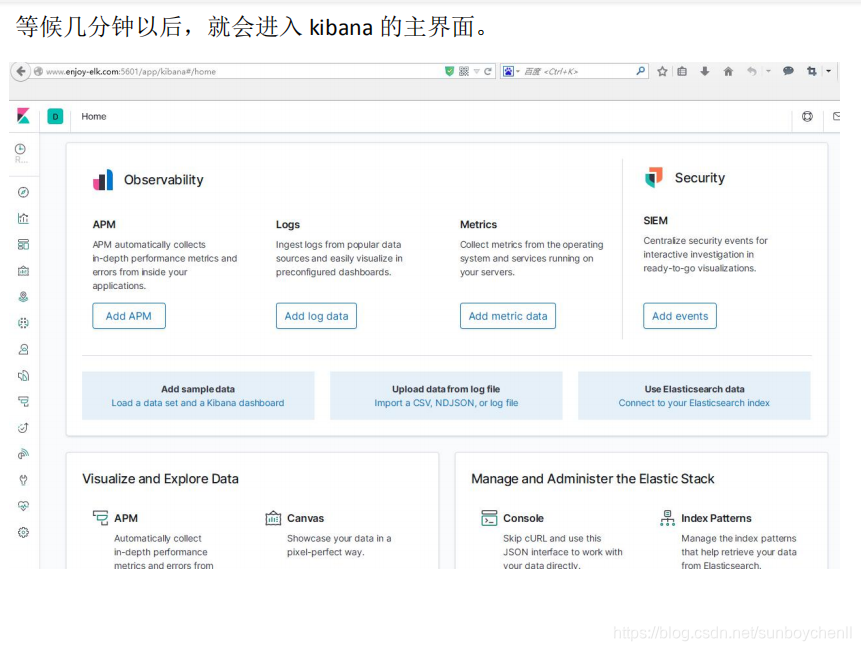Click Use Elasticsearch data title
This screenshot has height=651, width=861.
click(x=694, y=389)
